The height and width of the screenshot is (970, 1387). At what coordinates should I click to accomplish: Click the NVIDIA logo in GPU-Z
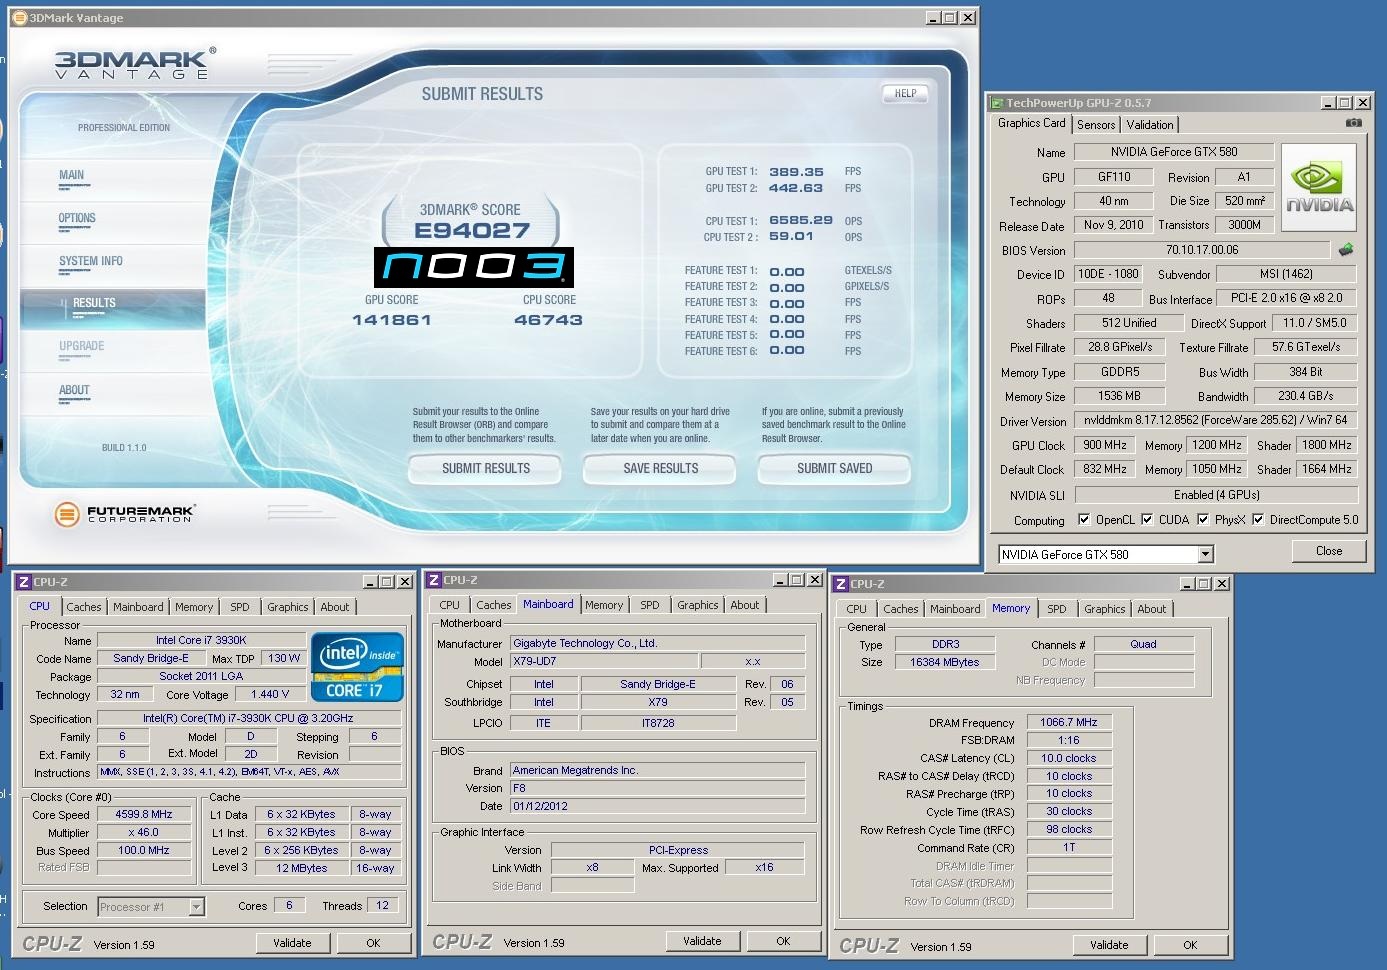coord(1319,188)
